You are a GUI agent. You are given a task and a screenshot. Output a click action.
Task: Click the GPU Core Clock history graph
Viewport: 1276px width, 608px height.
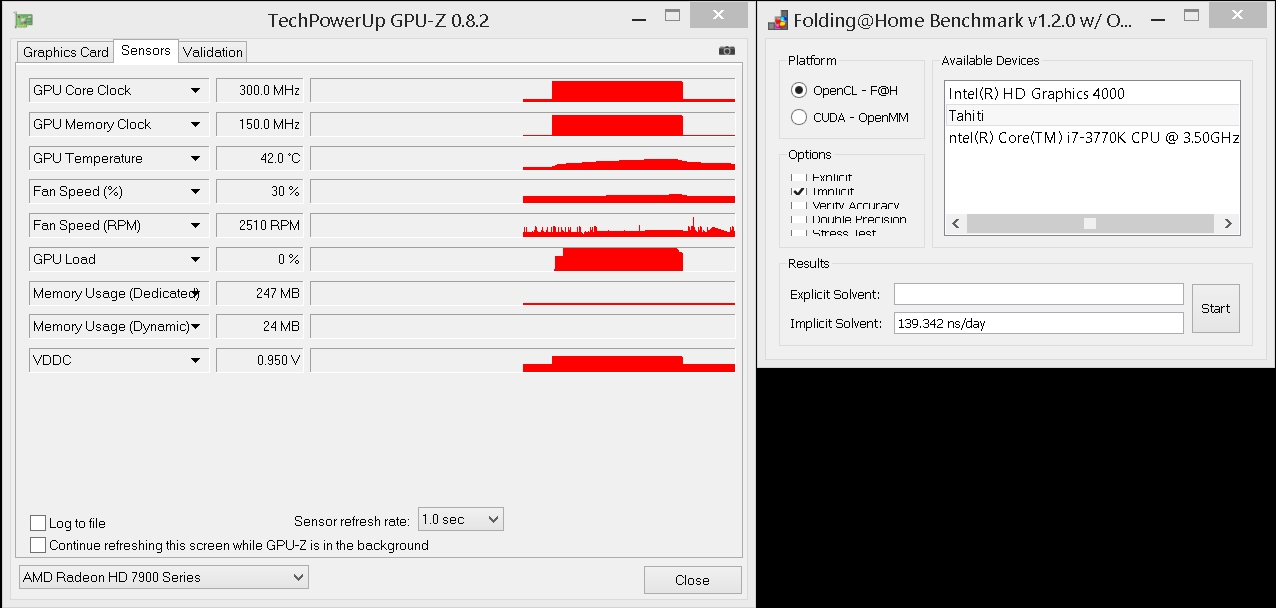tap(523, 90)
